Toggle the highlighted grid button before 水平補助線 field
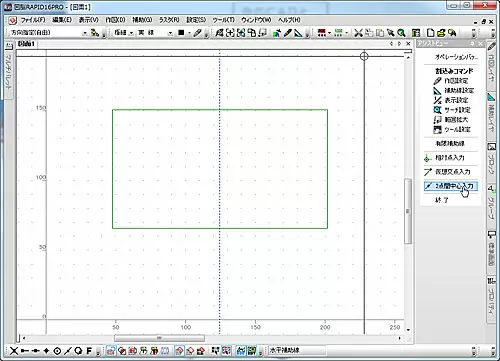500x361 pixels. 252,351
